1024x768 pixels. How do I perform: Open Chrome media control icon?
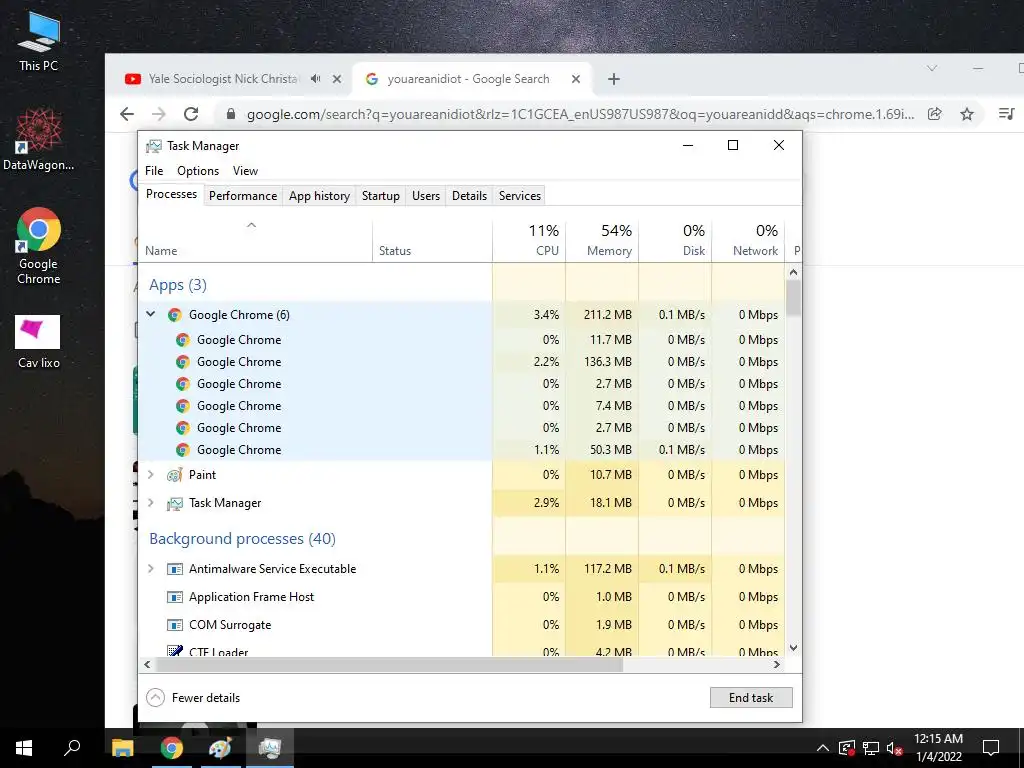click(1006, 114)
